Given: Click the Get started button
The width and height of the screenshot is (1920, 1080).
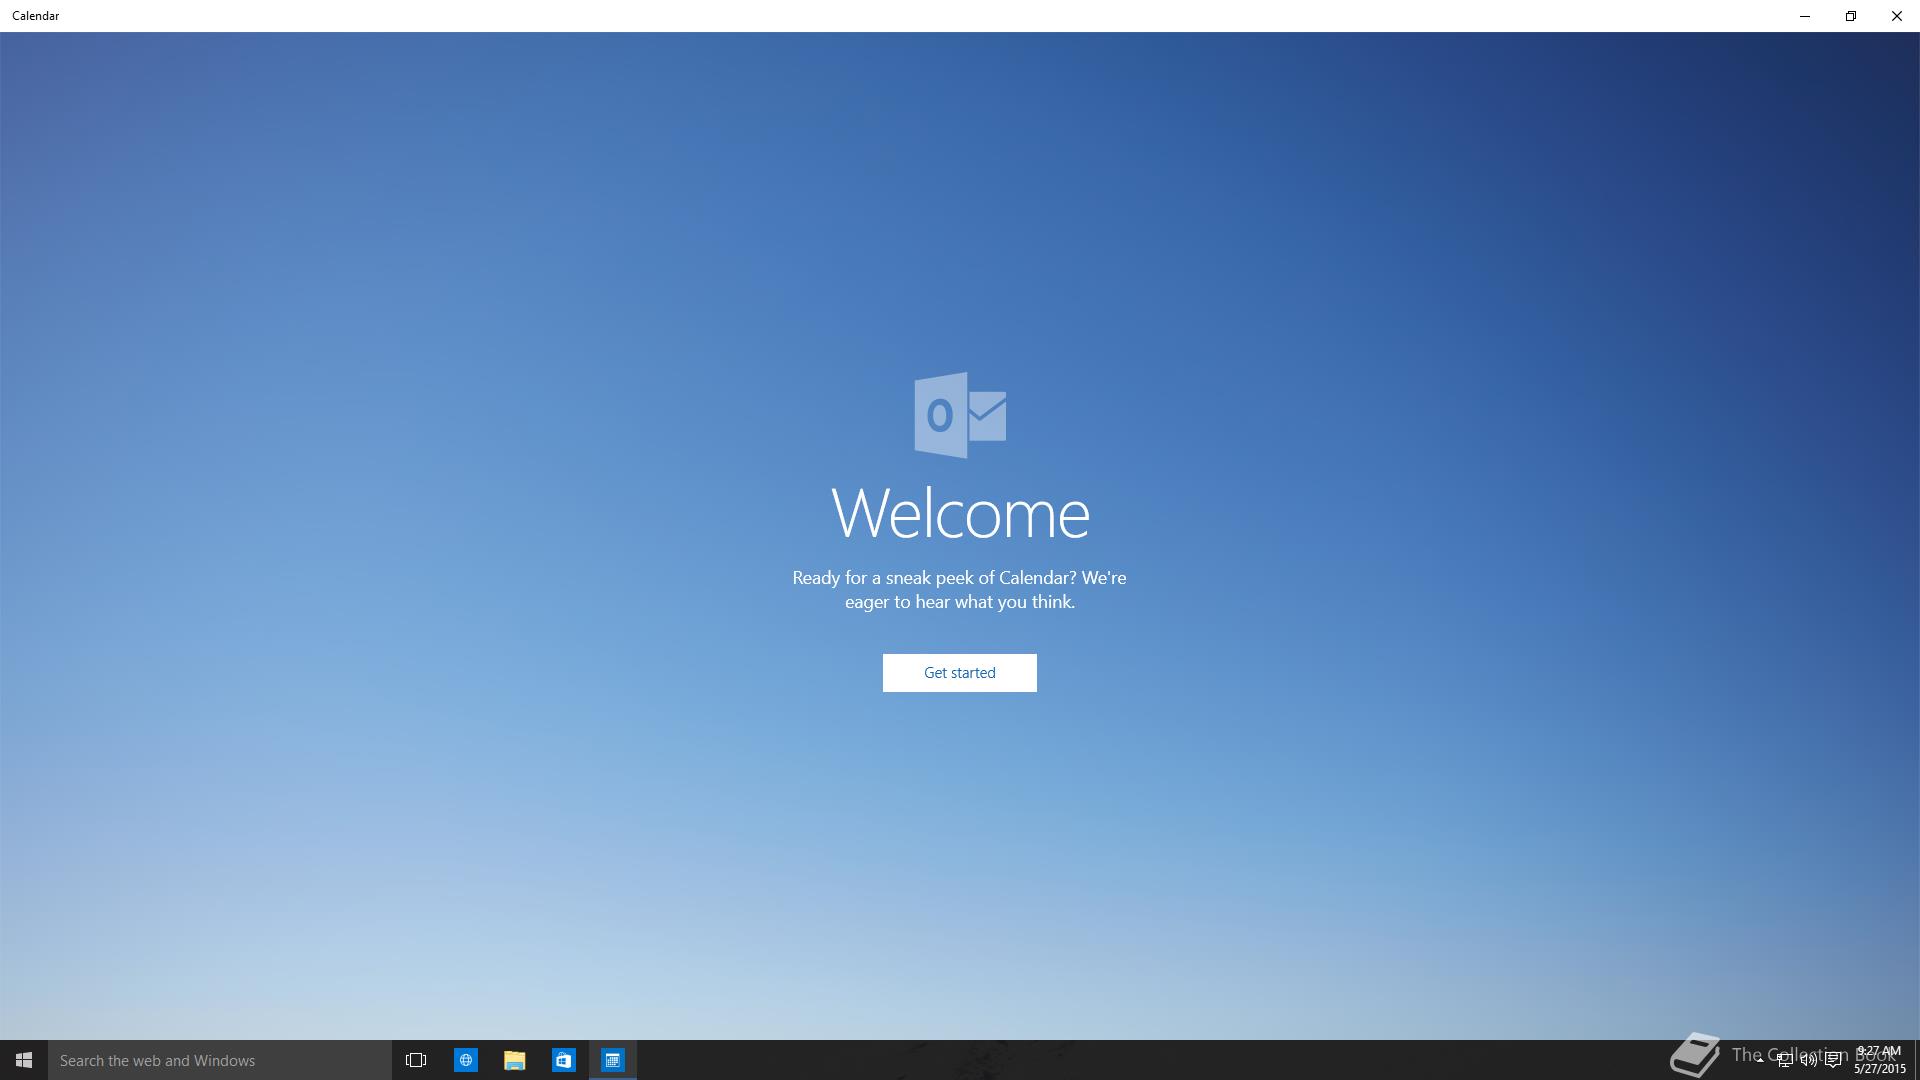Looking at the screenshot, I should point(959,672).
